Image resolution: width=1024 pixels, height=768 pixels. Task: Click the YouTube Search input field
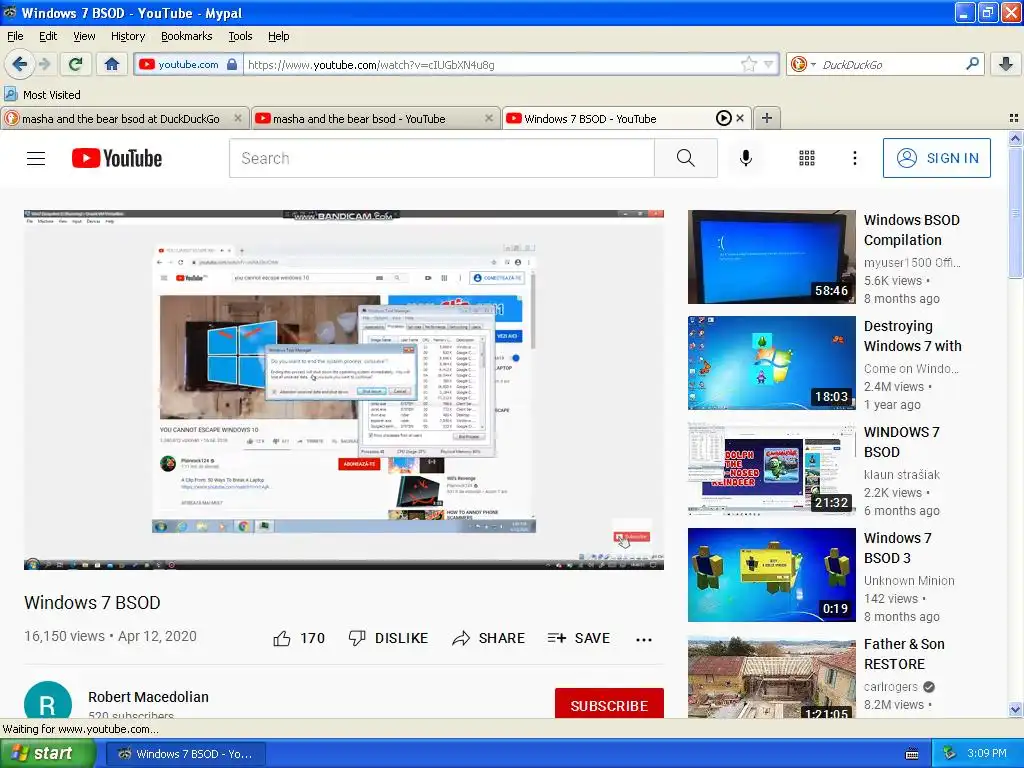(x=441, y=158)
